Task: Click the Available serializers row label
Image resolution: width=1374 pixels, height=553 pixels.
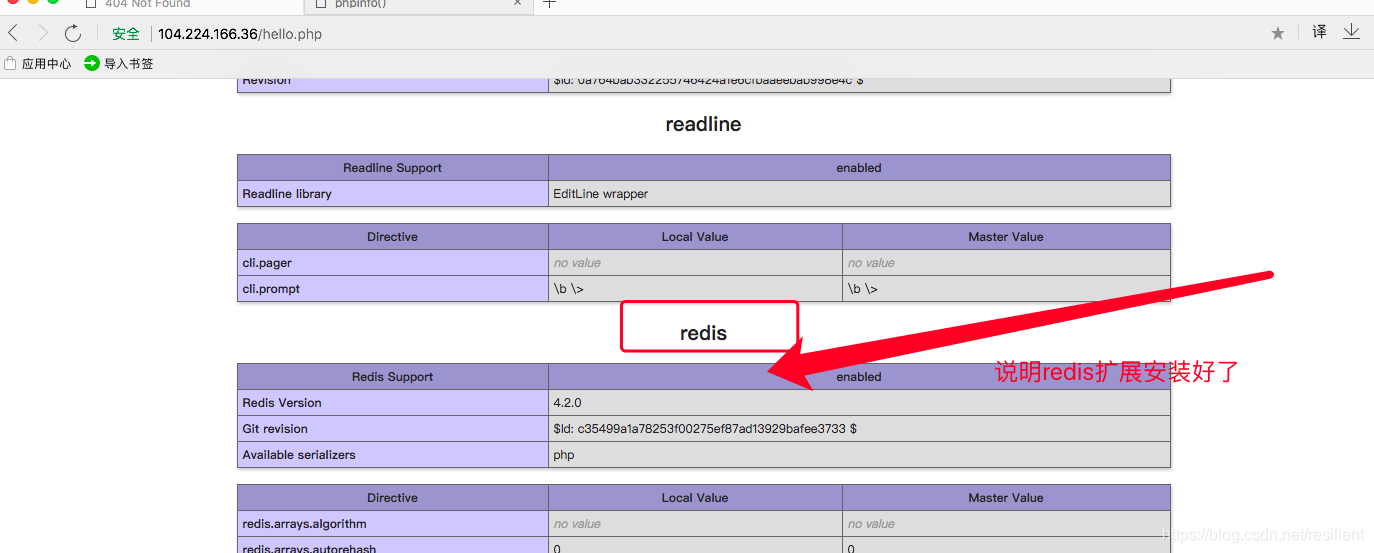Action: [x=393, y=455]
